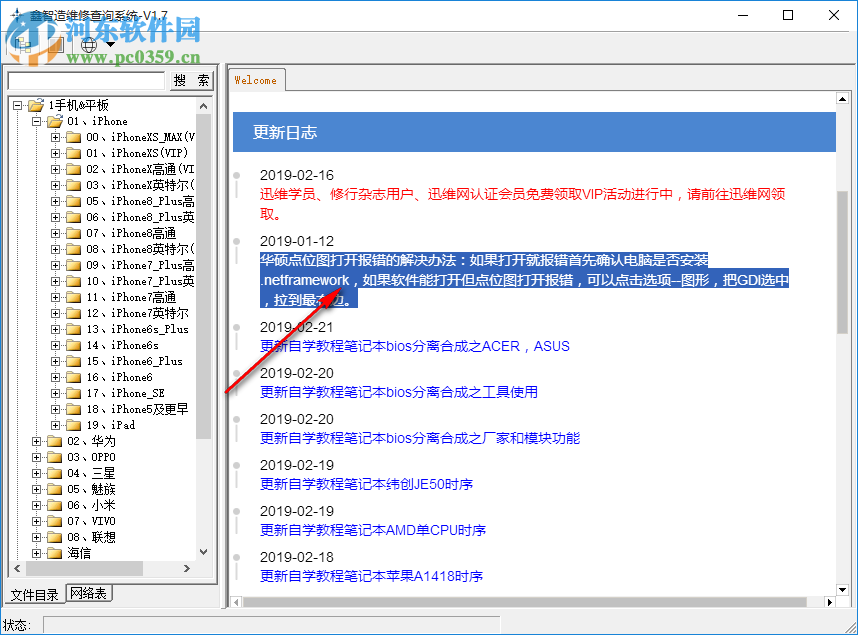The width and height of the screenshot is (858, 635).
Task: Click the 2019-01-12 date entry
Action: point(297,241)
